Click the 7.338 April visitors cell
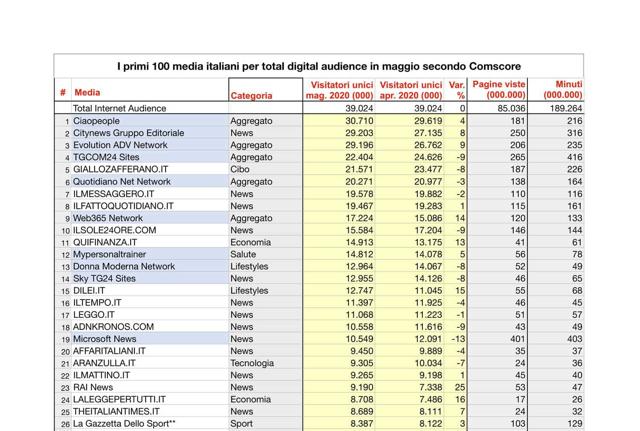 pyautogui.click(x=430, y=387)
